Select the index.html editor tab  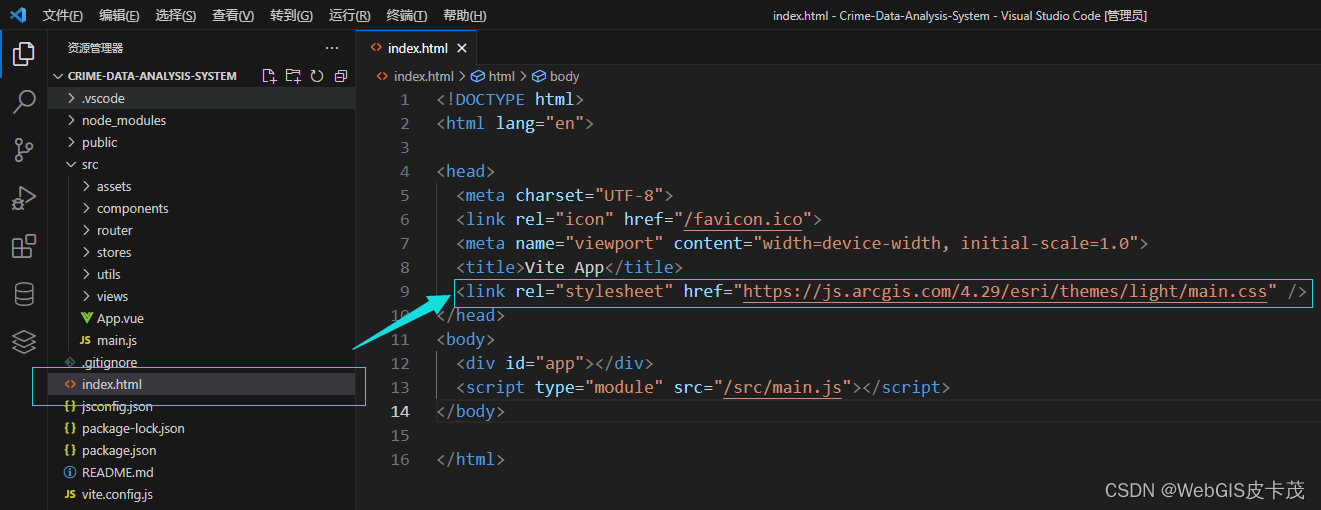pyautogui.click(x=417, y=48)
